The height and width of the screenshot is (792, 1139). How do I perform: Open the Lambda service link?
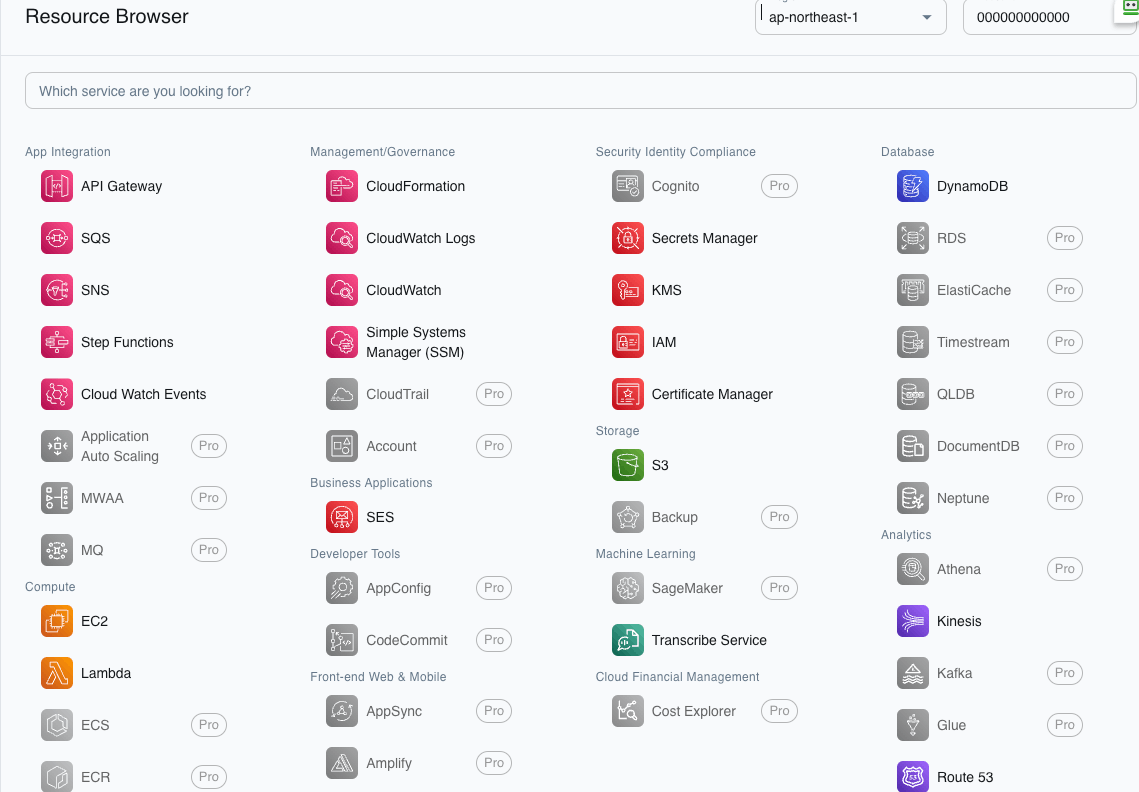(x=106, y=673)
